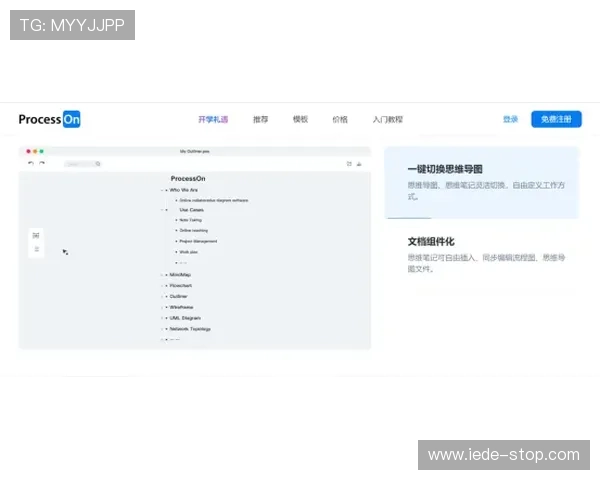Click the magnifier search icon
600x480 pixels.
[x=98, y=164]
